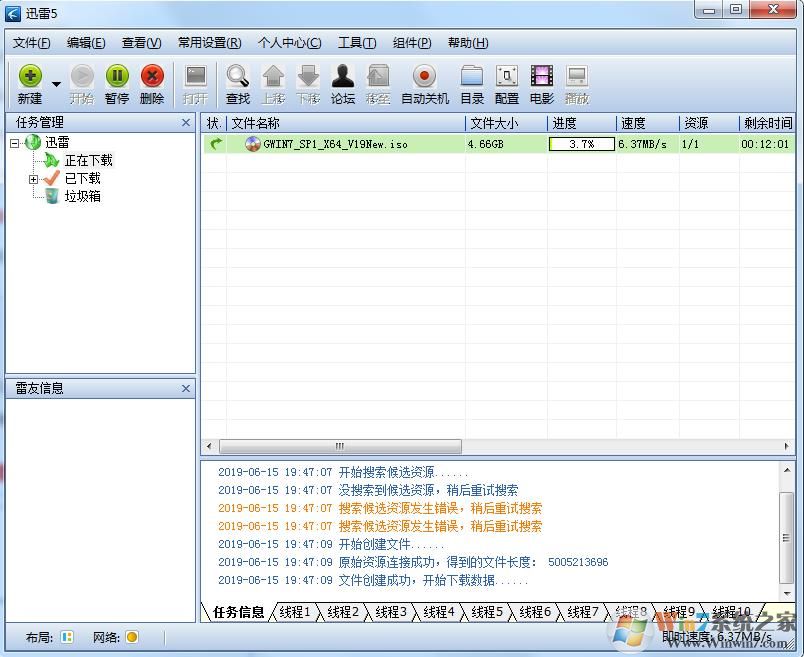Click the 上移 move up icon
The height and width of the screenshot is (657, 804).
click(273, 84)
